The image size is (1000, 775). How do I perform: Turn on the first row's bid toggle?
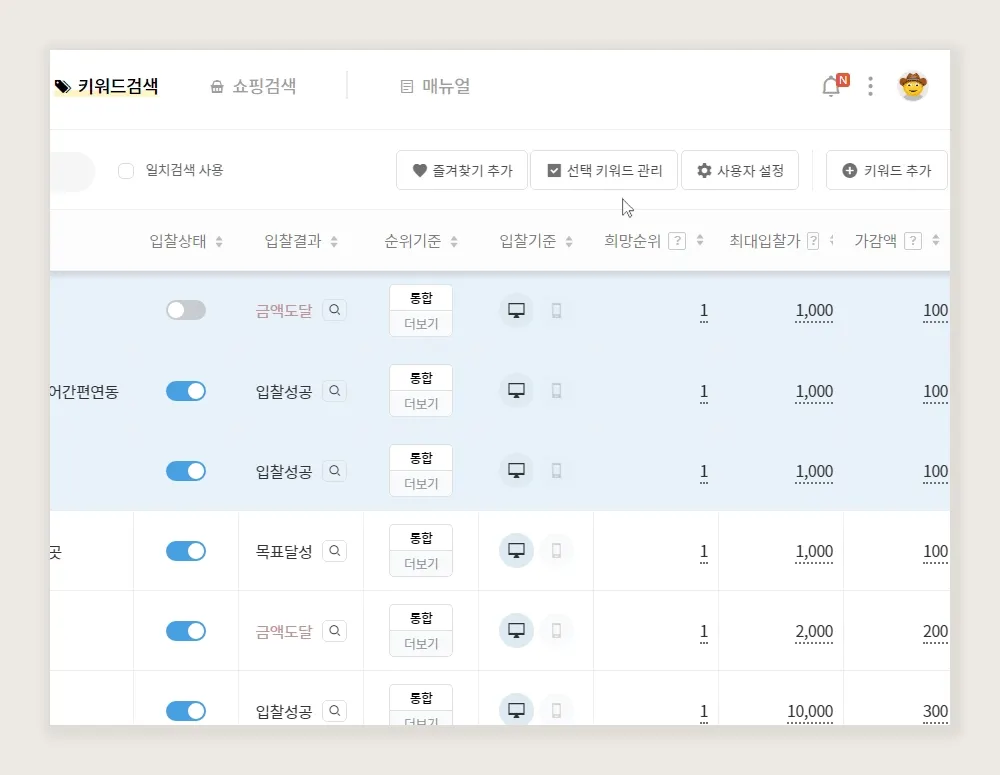point(186,311)
